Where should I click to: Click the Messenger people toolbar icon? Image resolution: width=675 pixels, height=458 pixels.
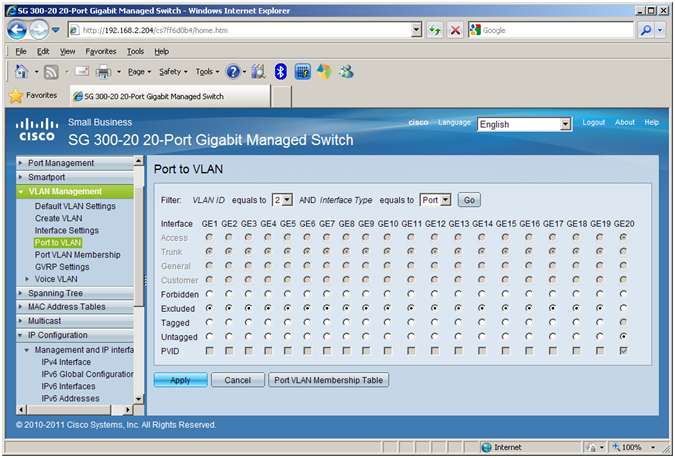[346, 71]
